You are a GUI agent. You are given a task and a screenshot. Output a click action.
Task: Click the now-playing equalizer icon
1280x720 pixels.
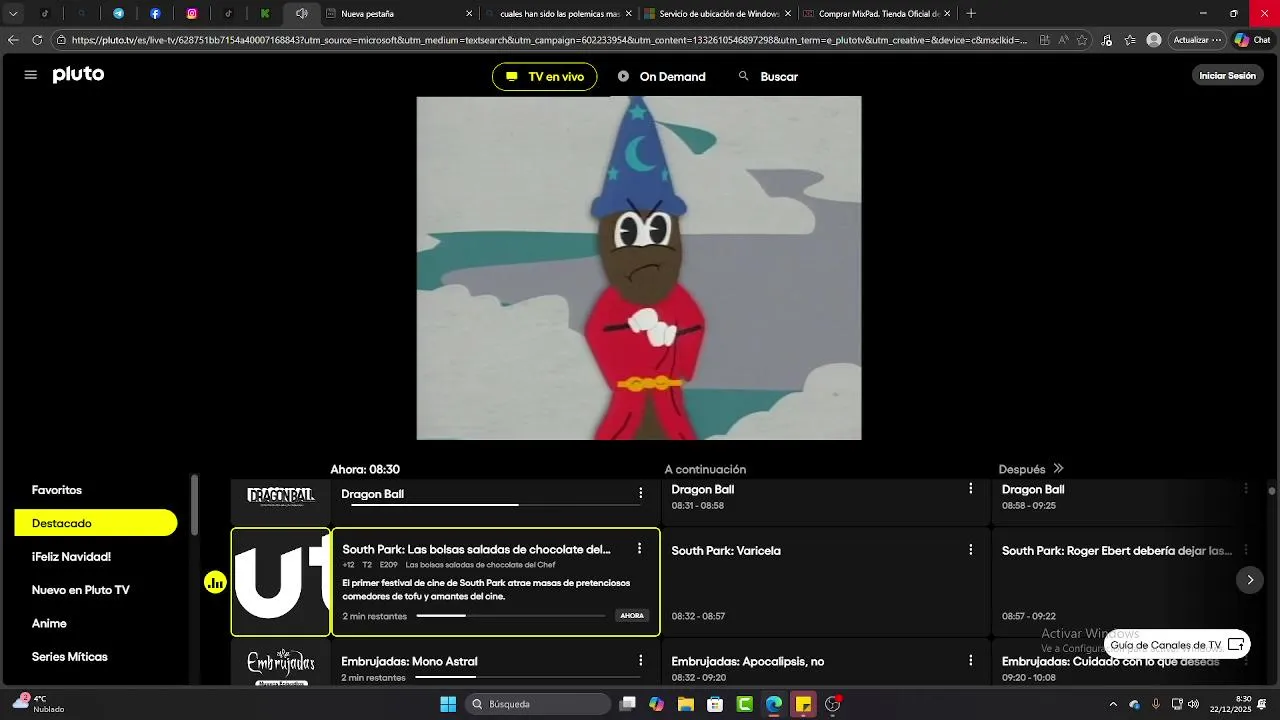click(216, 582)
